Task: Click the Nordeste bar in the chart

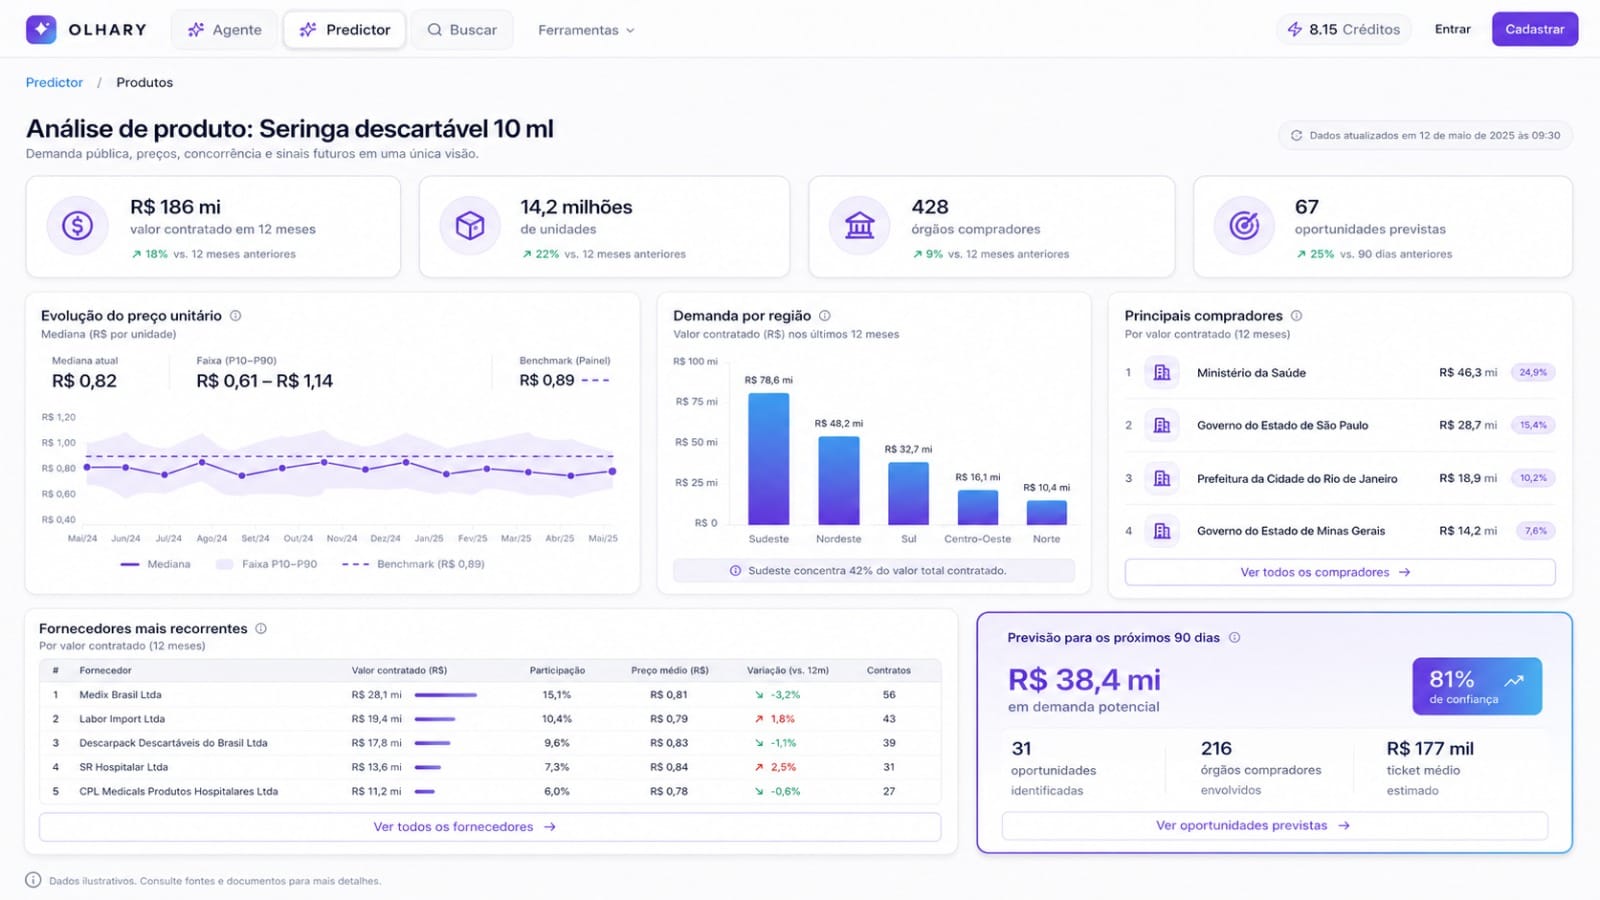Action: coord(838,481)
